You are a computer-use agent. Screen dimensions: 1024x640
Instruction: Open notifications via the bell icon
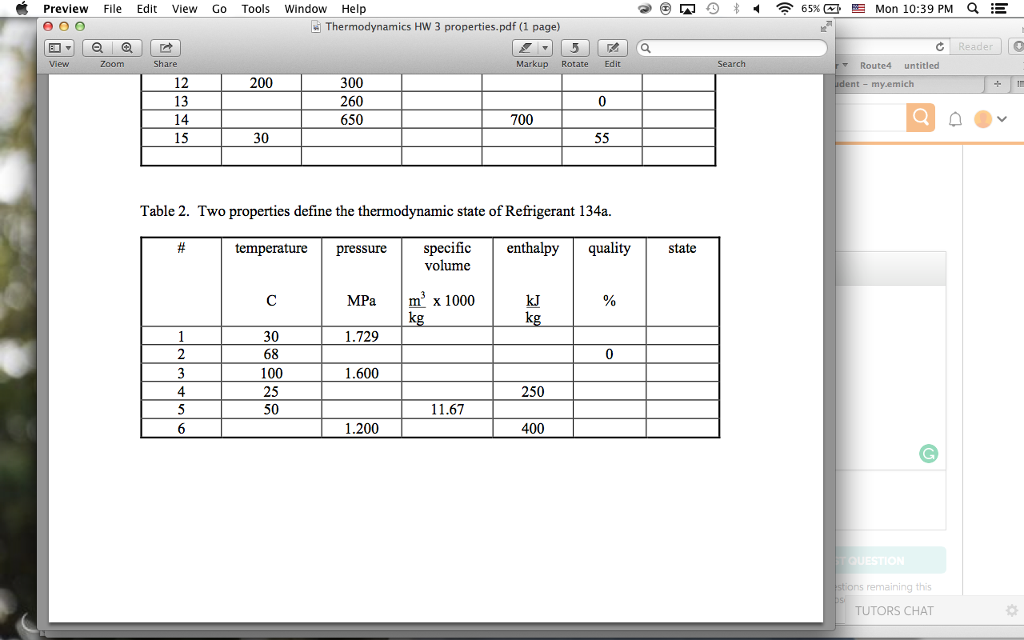(x=954, y=118)
